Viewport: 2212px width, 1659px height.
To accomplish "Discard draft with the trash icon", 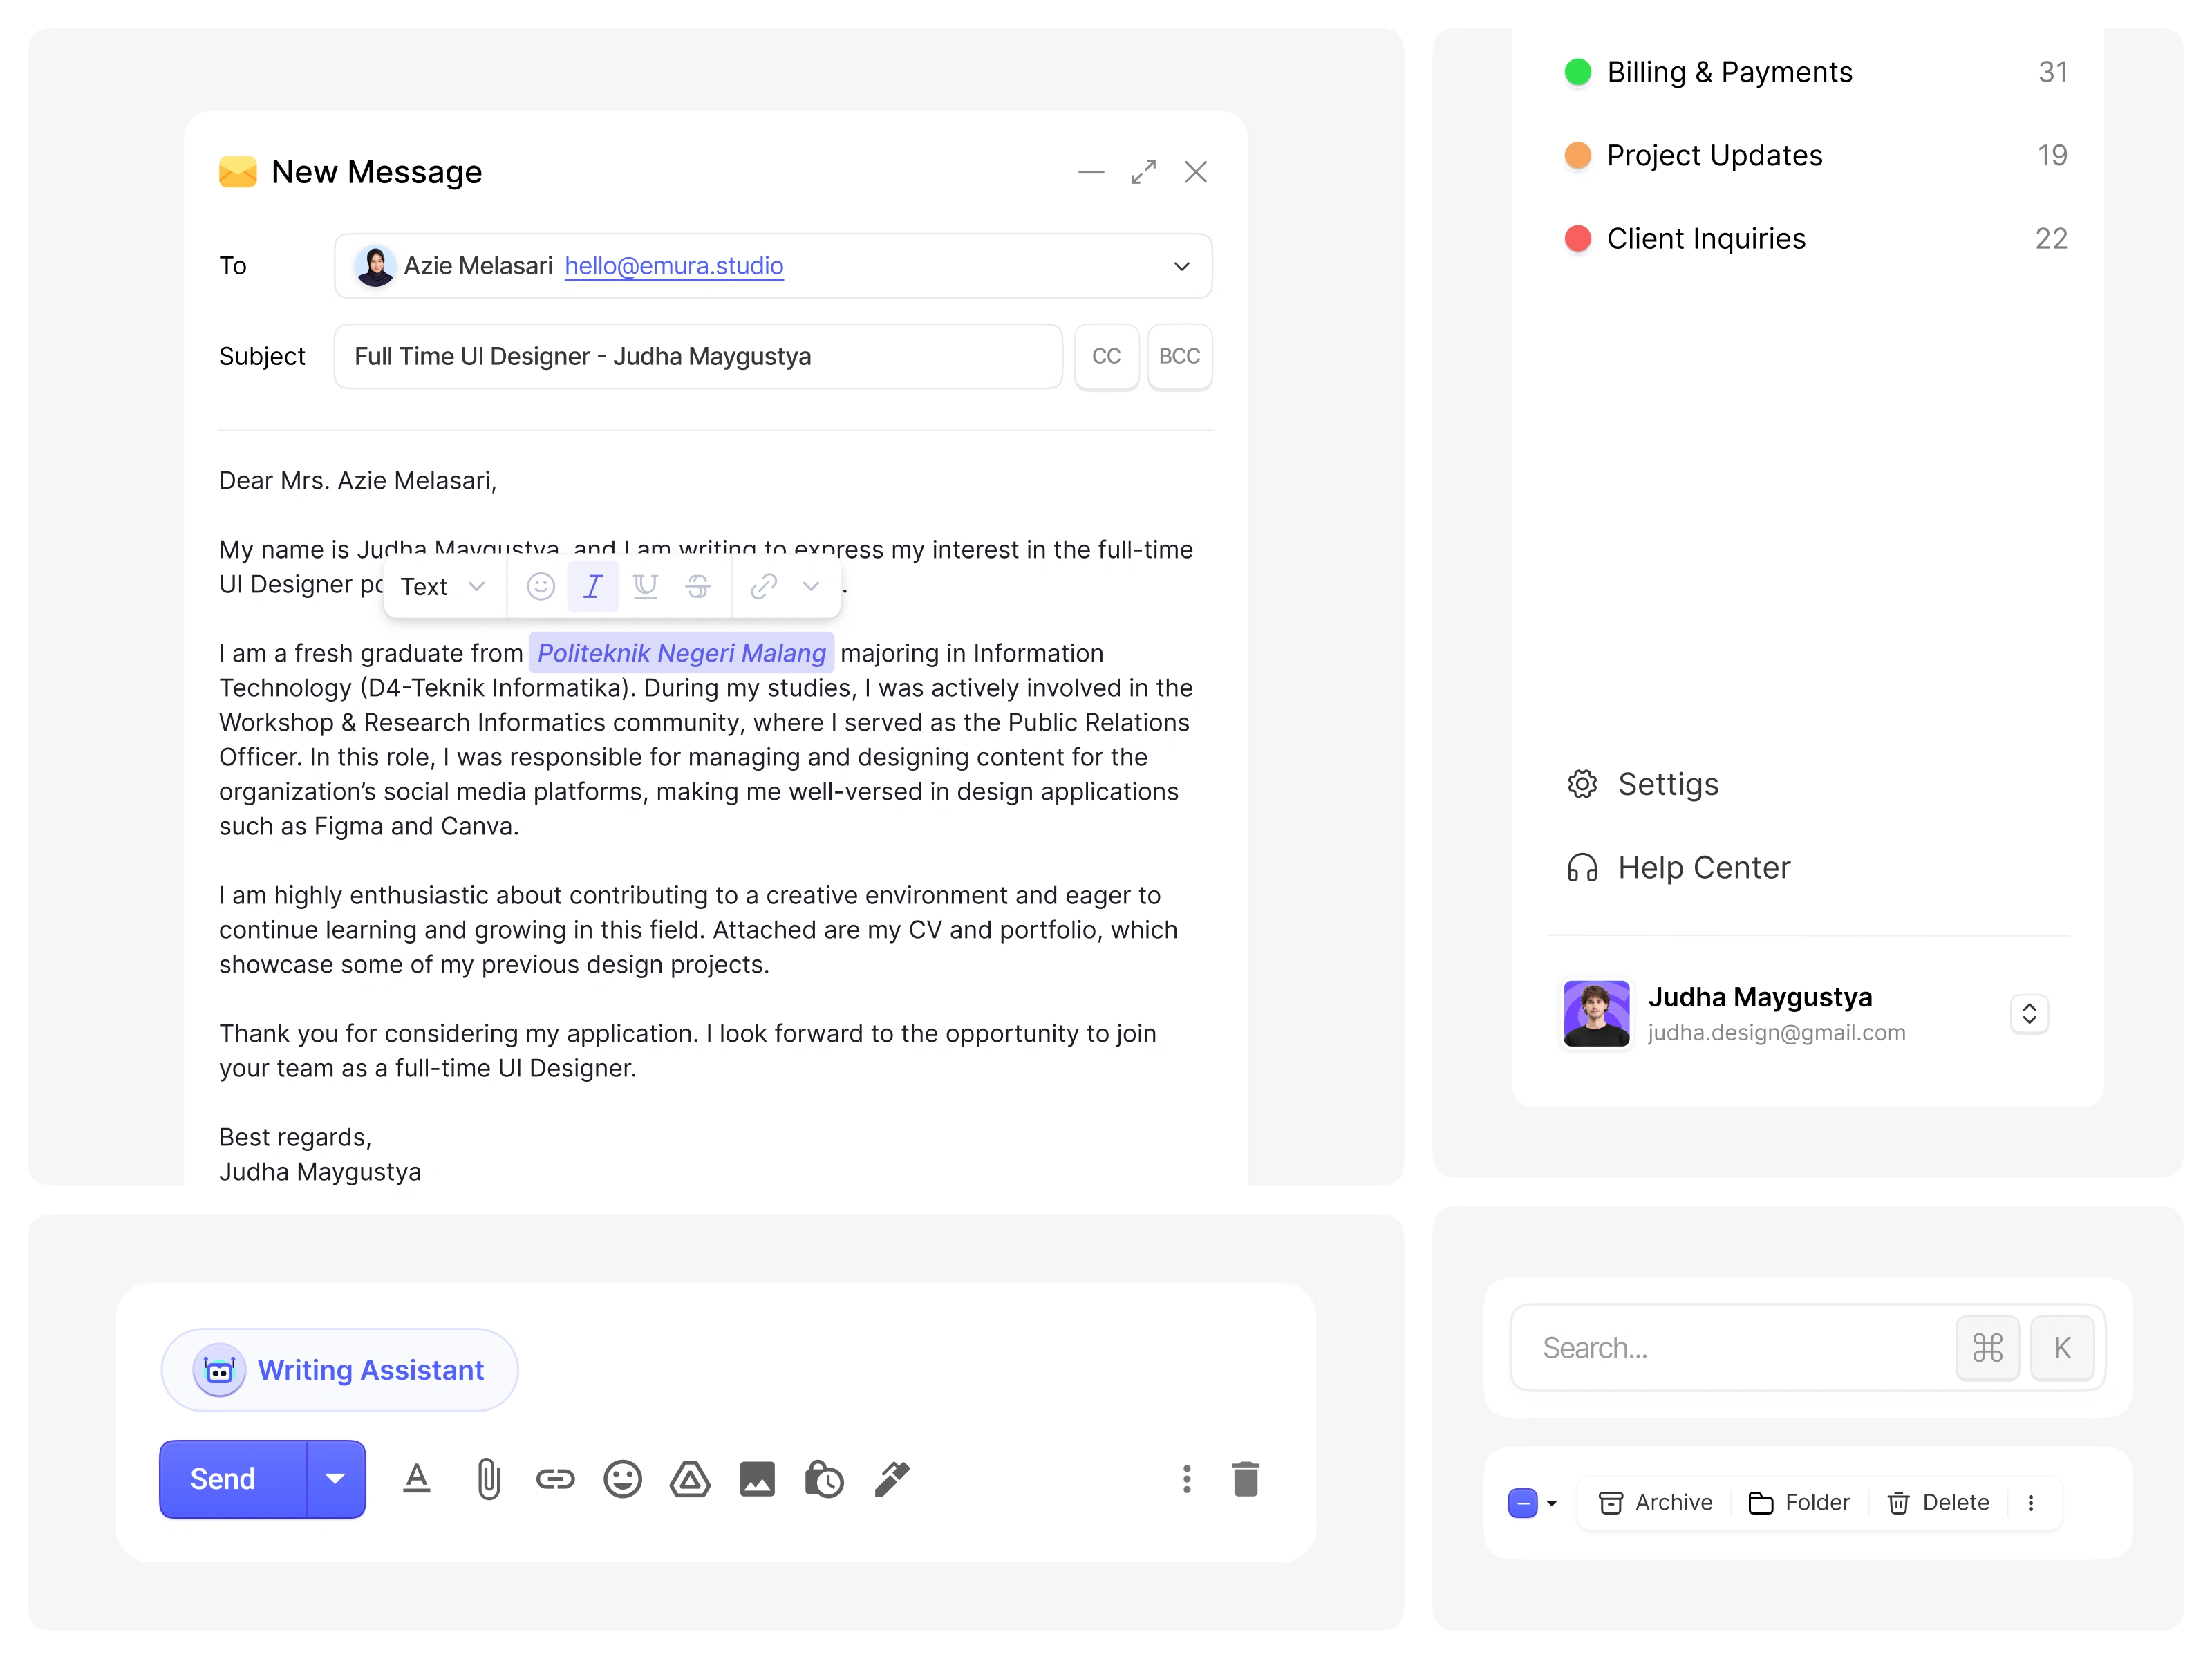I will (x=1245, y=1479).
